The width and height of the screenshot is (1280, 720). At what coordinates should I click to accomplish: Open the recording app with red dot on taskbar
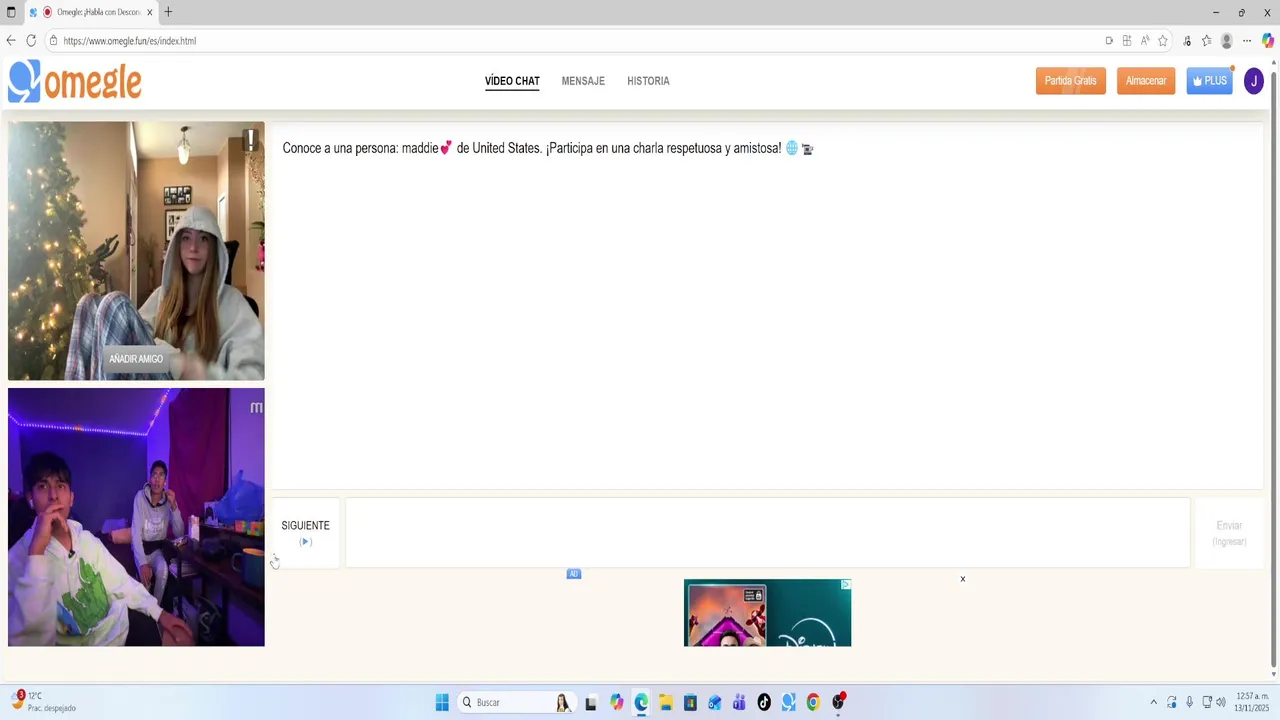838,701
